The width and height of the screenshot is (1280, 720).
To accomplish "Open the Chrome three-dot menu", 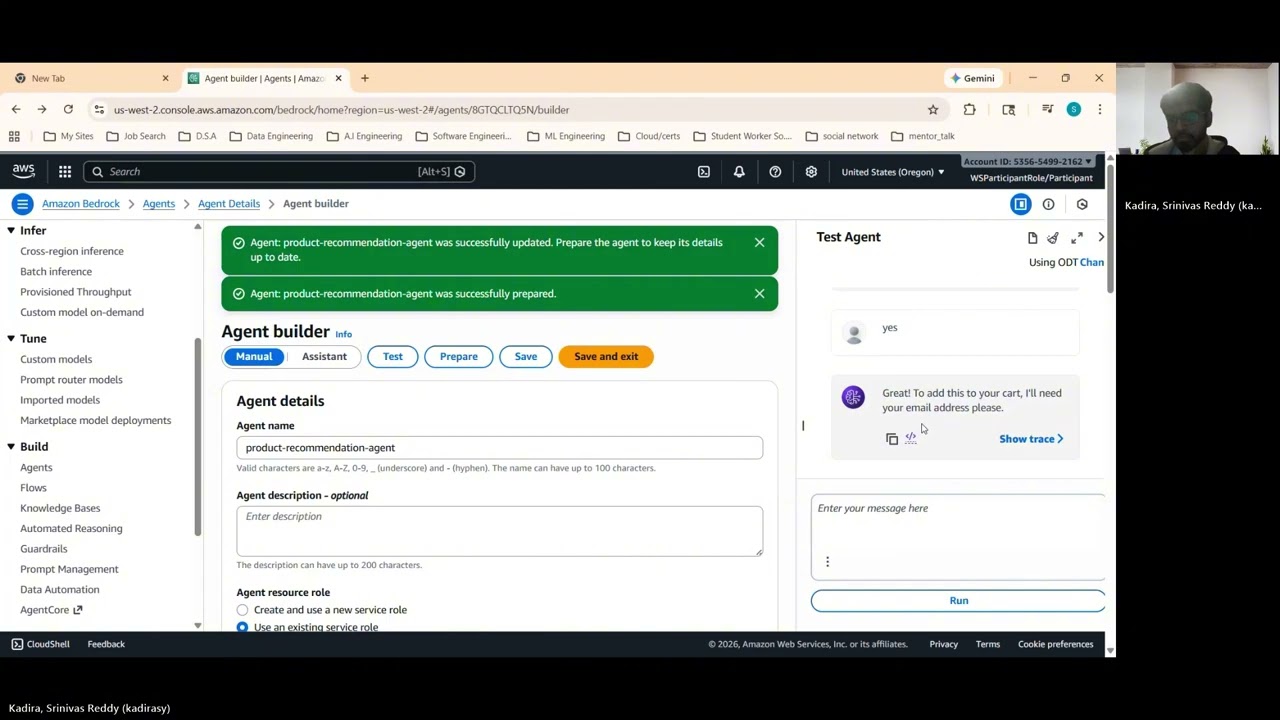I will 1099,110.
